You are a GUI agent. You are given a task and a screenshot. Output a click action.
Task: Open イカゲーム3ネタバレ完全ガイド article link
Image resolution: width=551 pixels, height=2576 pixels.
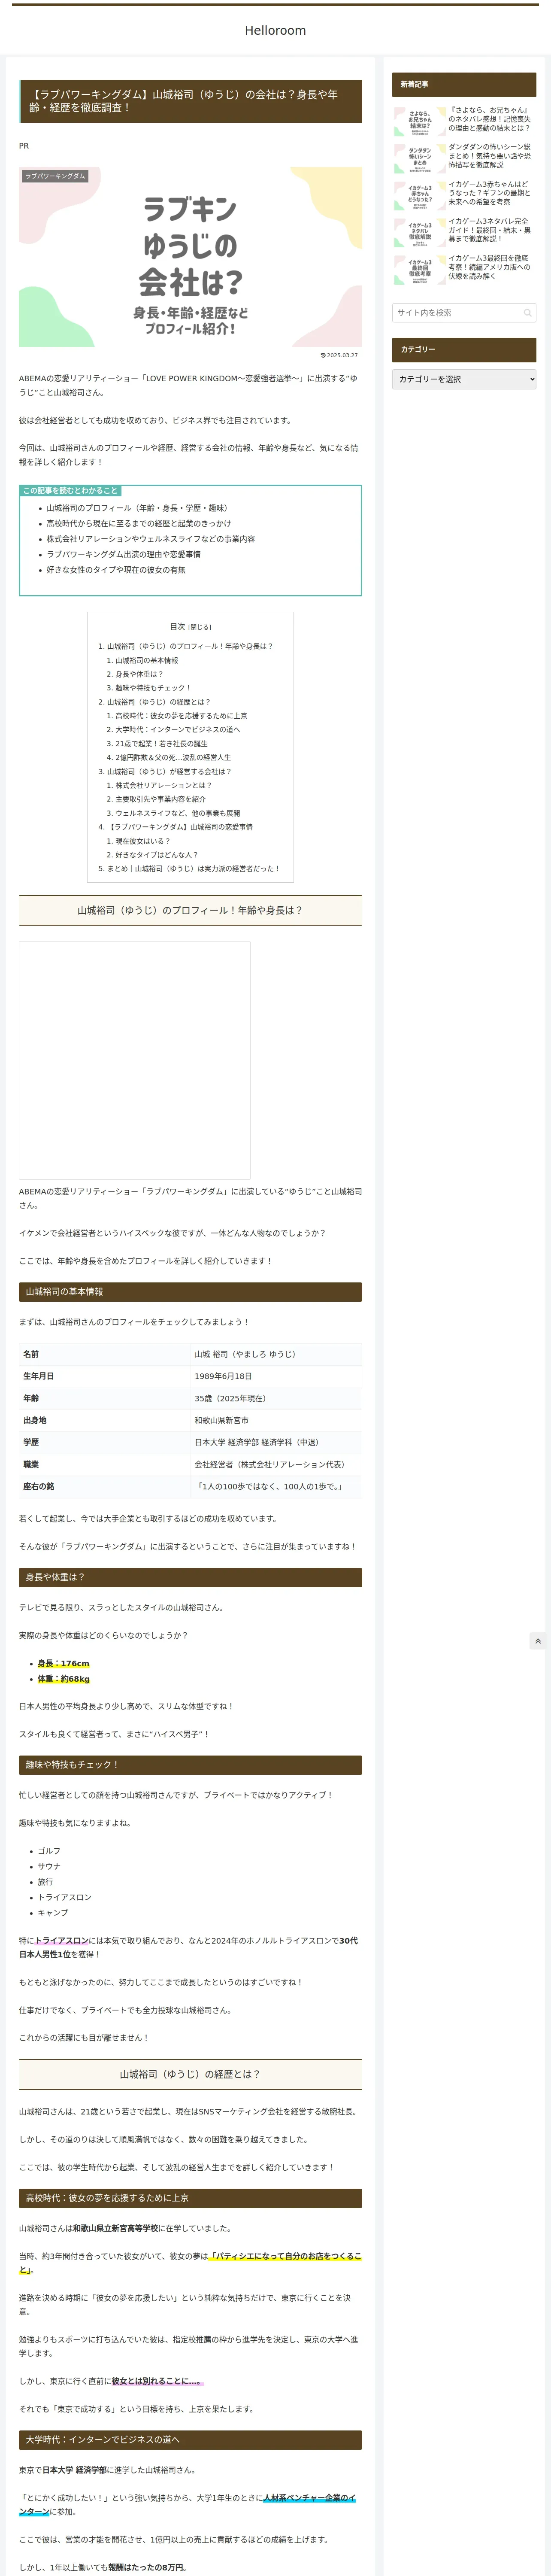pos(490,230)
